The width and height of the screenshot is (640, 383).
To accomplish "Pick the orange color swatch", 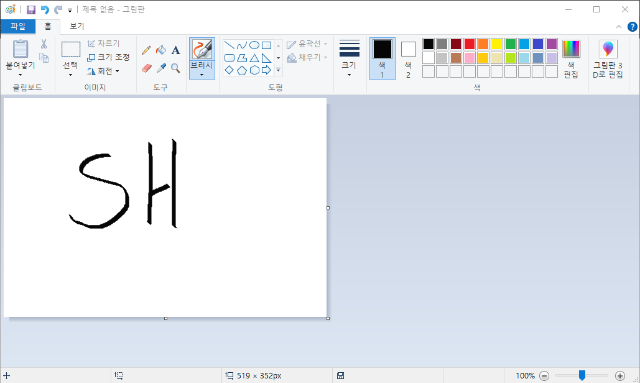I will coord(483,44).
